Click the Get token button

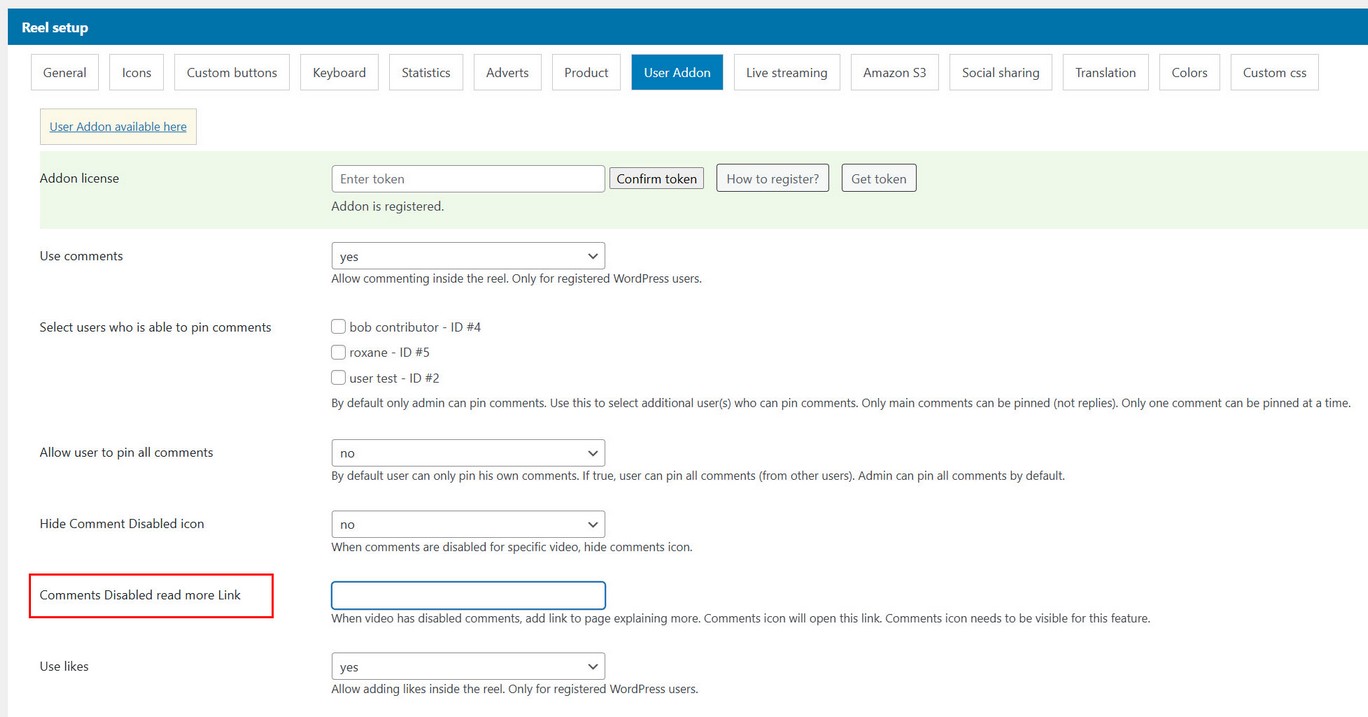pos(878,179)
